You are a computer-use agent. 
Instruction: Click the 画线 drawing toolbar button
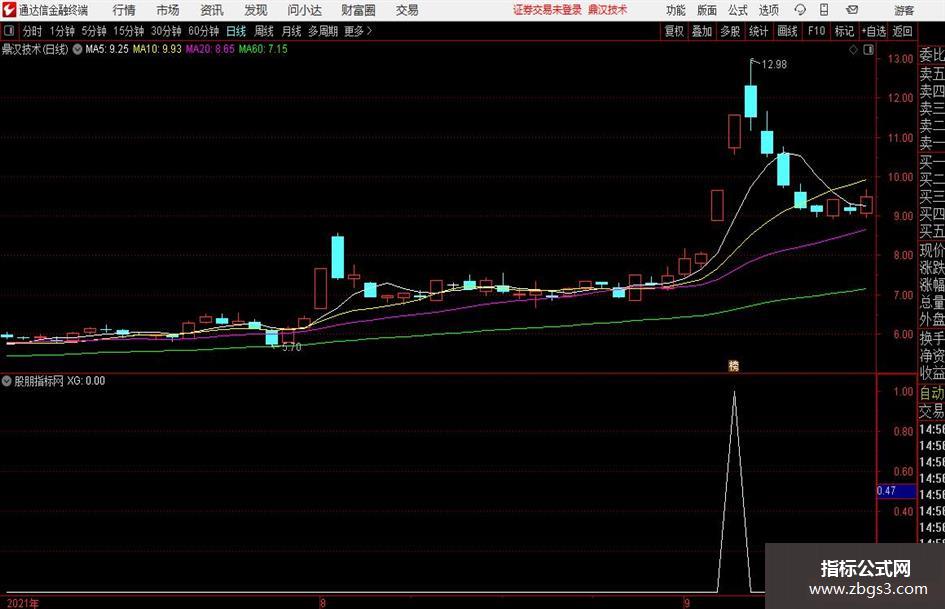coord(787,31)
